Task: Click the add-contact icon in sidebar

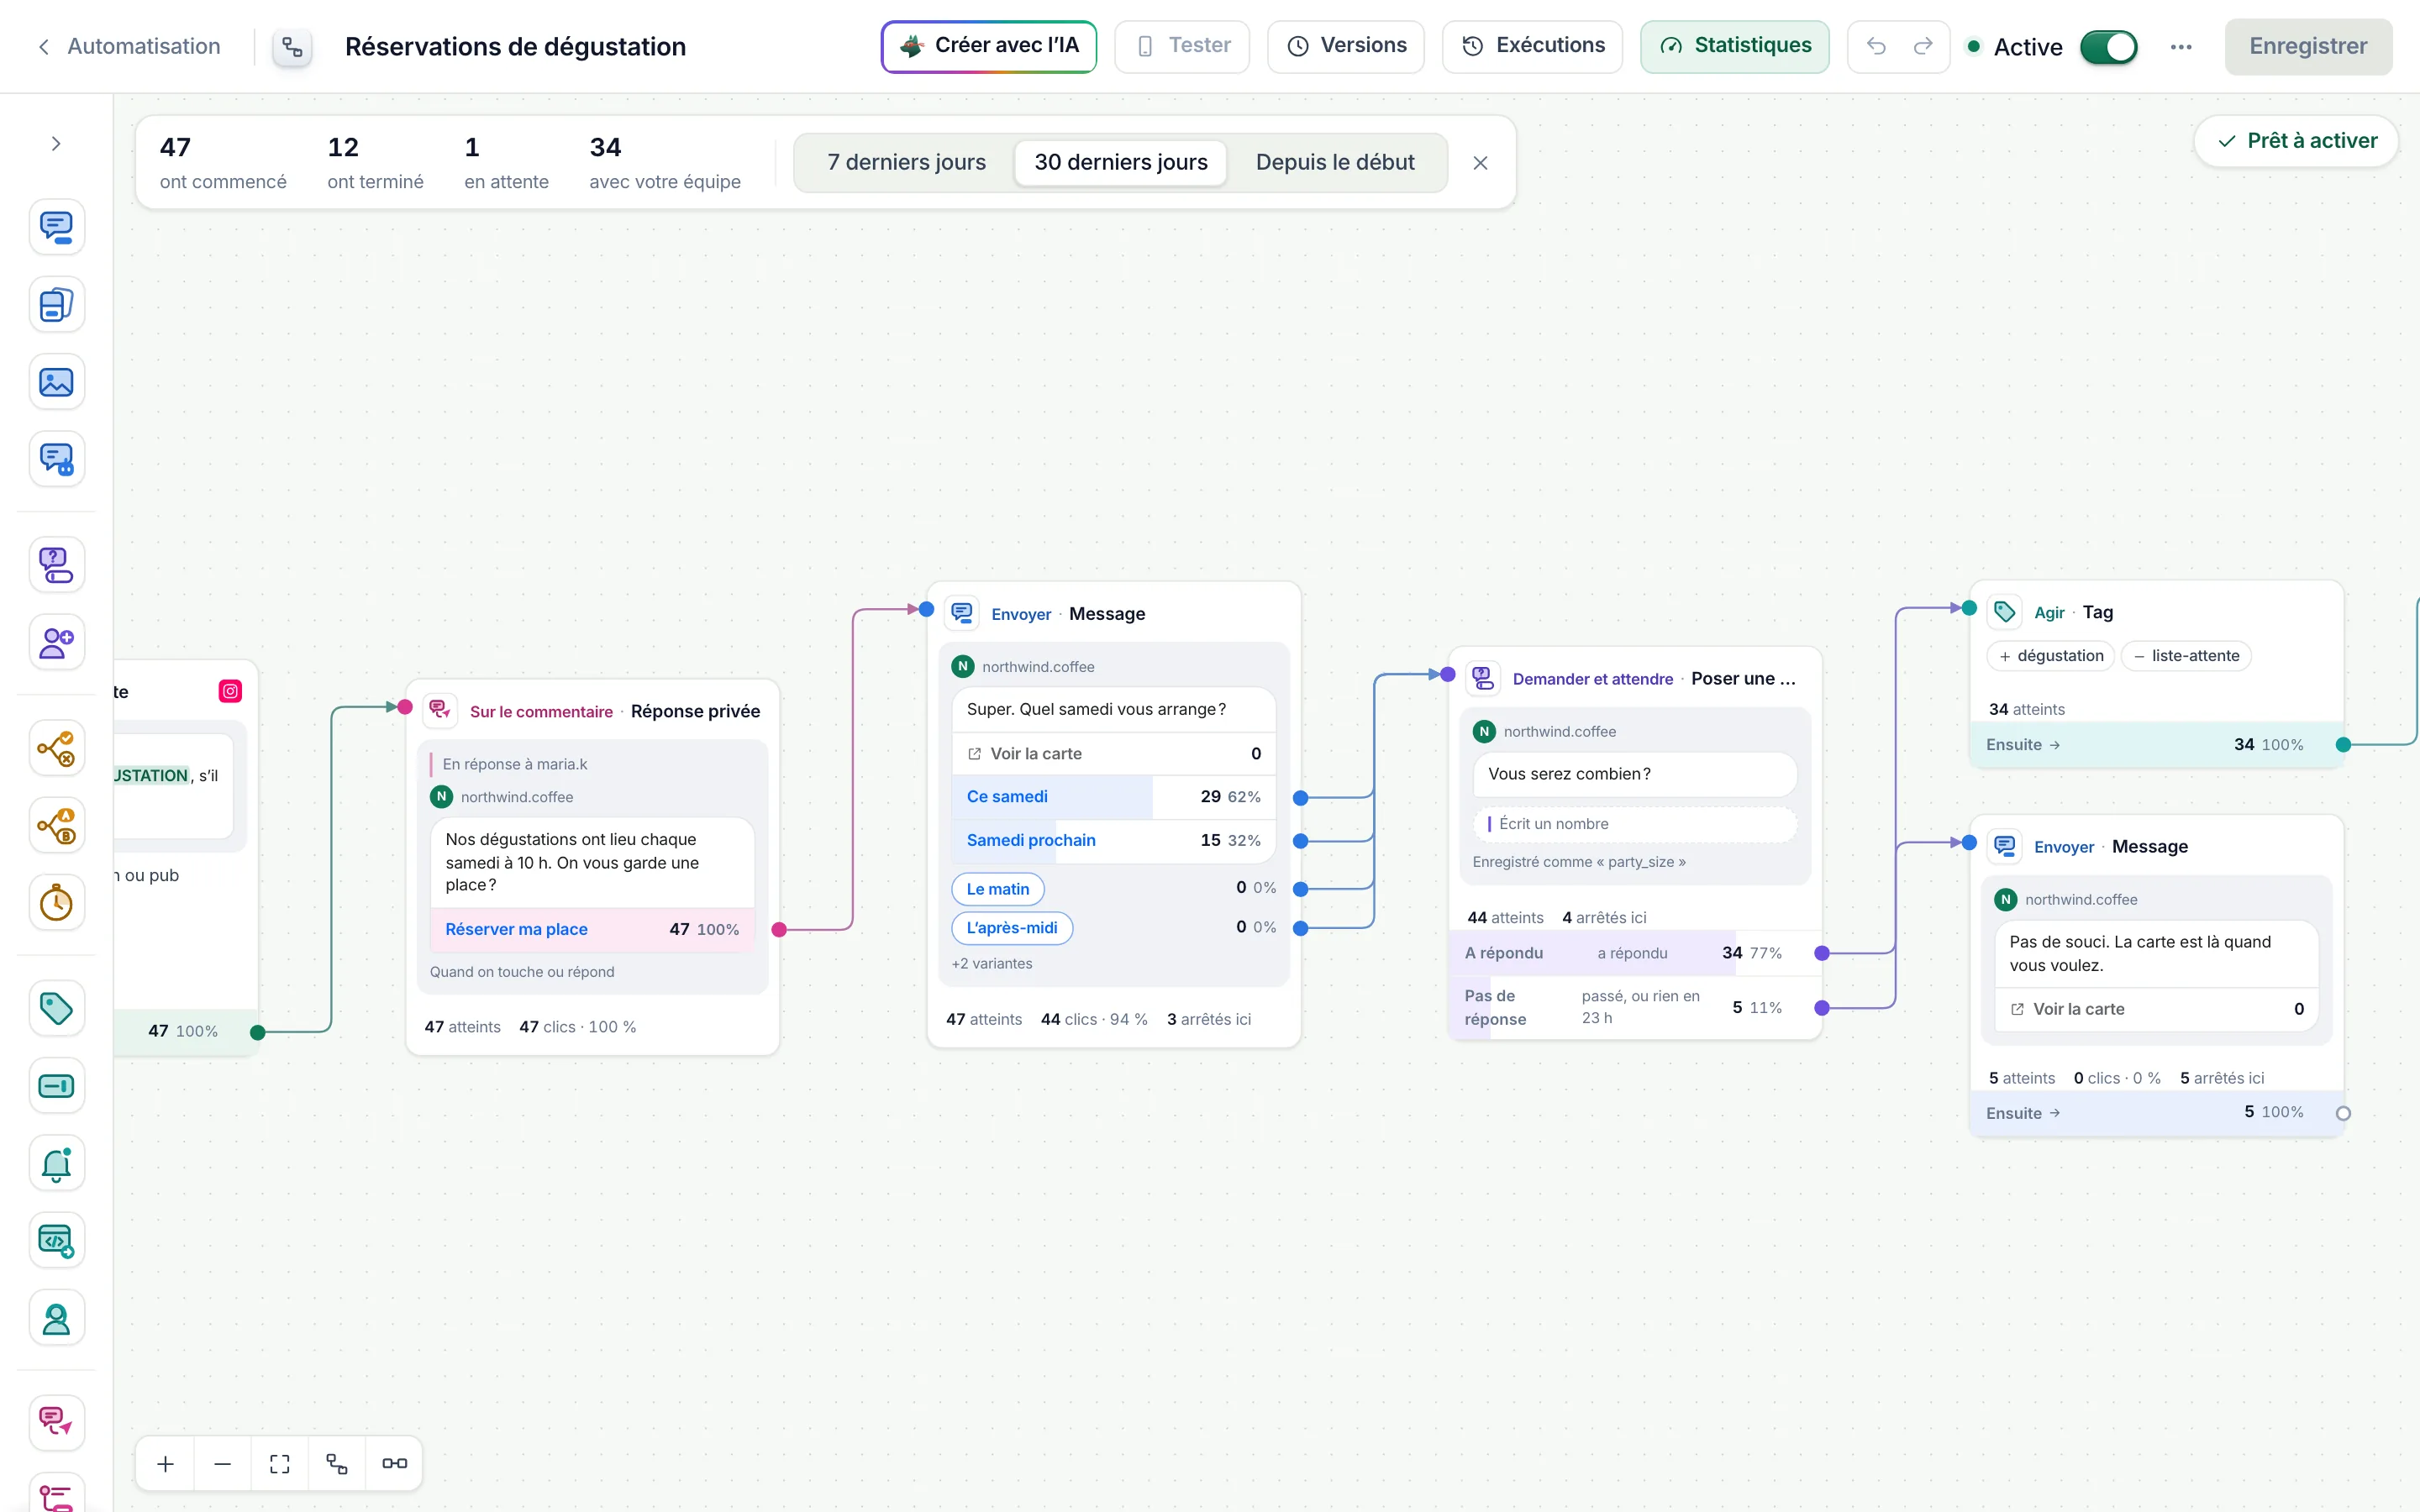Action: click(56, 642)
